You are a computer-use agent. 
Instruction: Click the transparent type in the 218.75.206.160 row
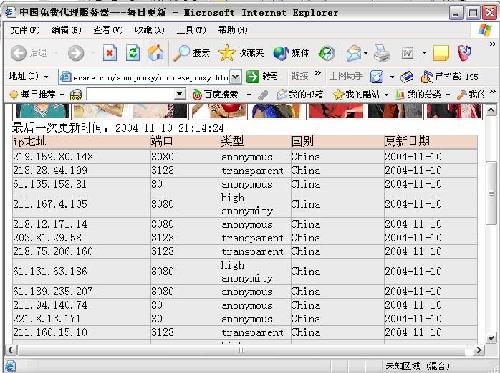pyautogui.click(x=252, y=252)
